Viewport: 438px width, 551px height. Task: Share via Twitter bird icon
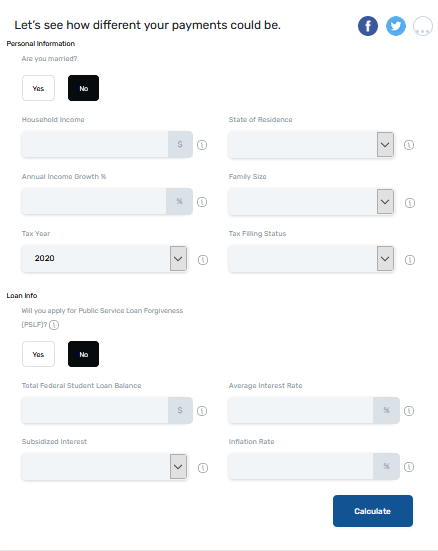click(396, 26)
